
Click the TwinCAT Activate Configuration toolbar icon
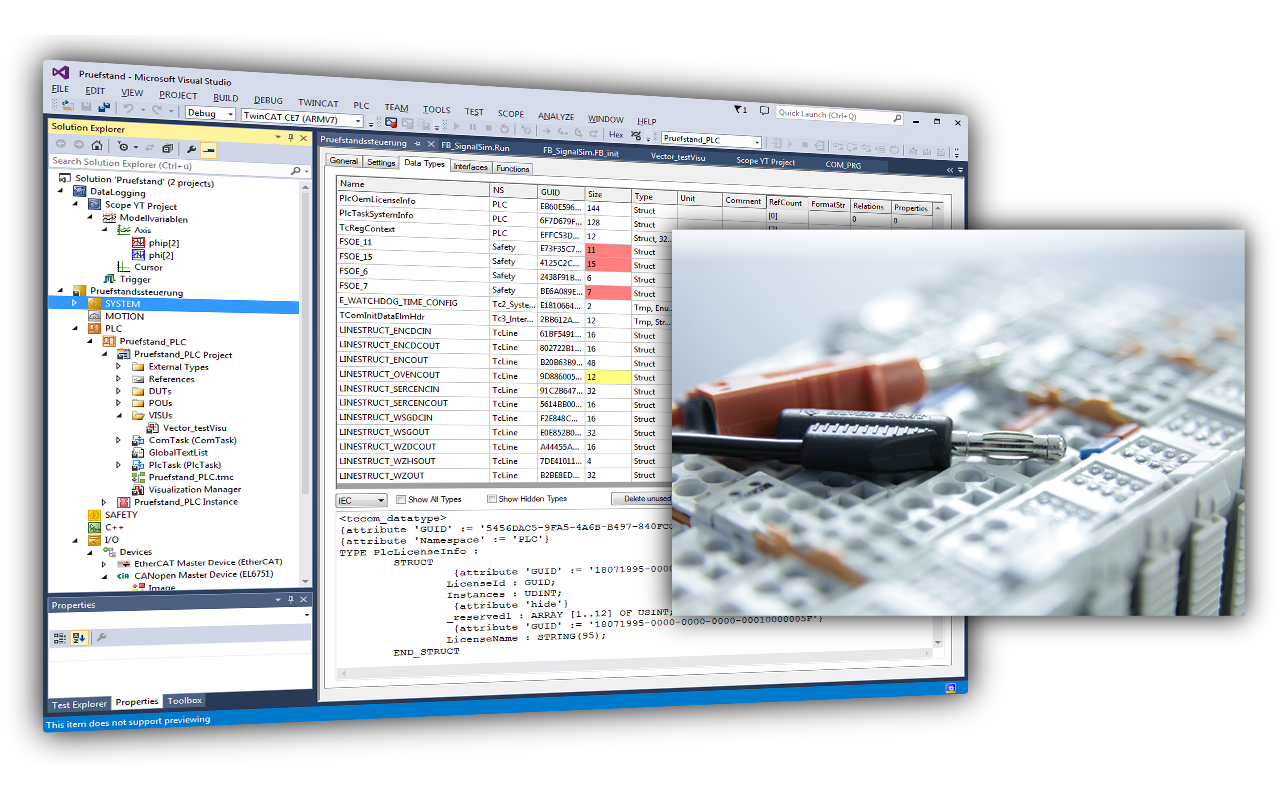(x=391, y=123)
